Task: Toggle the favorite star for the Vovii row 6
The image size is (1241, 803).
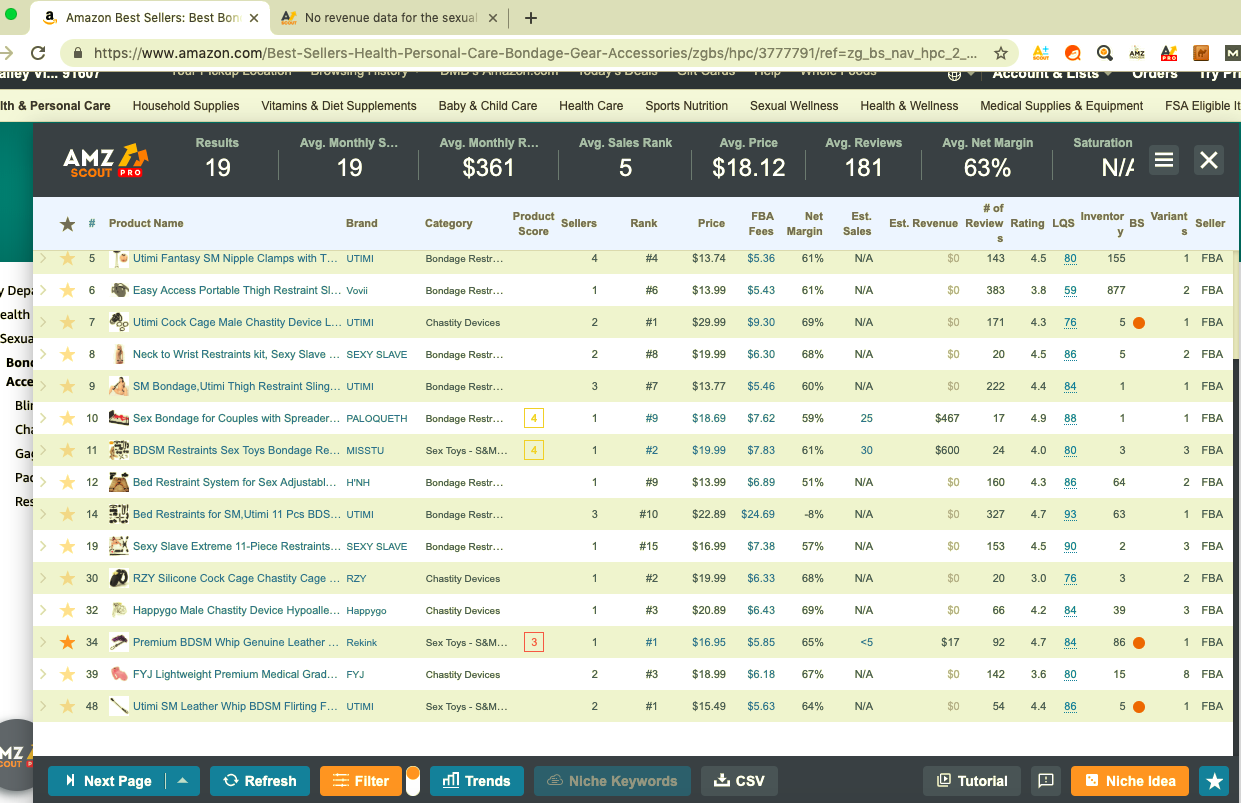Action: [67, 291]
